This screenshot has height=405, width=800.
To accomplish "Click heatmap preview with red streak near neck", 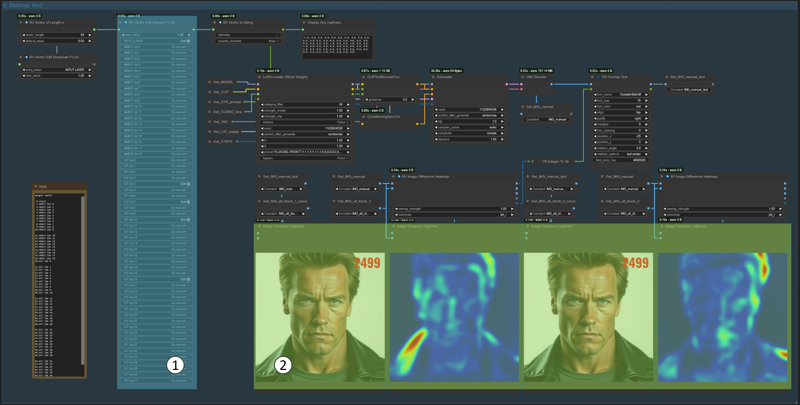I will [x=454, y=317].
